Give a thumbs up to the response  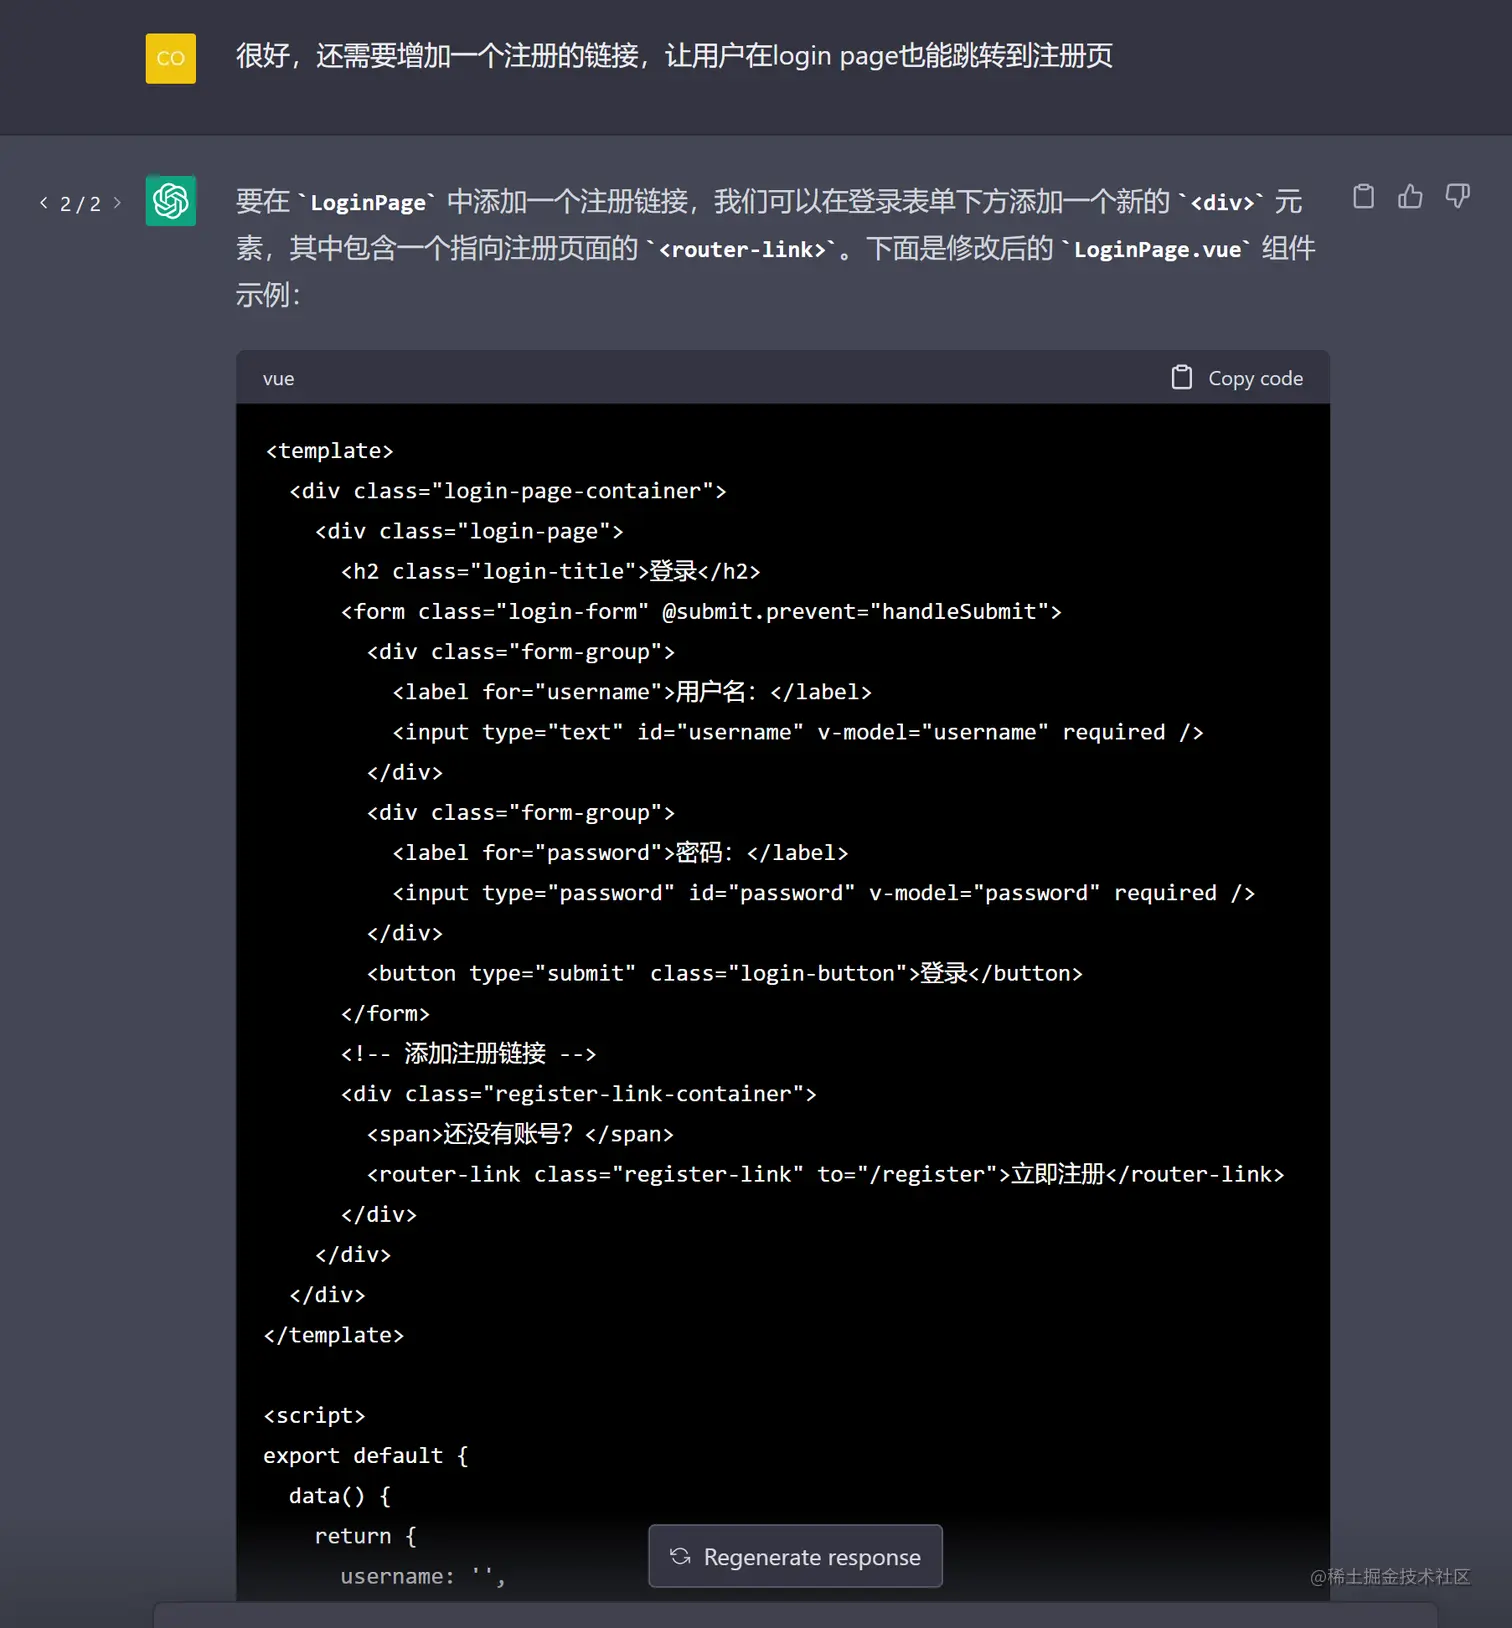[1410, 197]
